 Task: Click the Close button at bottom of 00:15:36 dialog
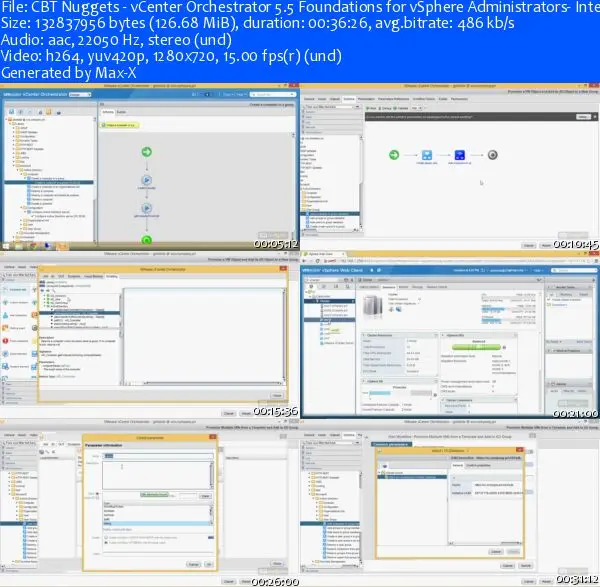click(x=277, y=395)
